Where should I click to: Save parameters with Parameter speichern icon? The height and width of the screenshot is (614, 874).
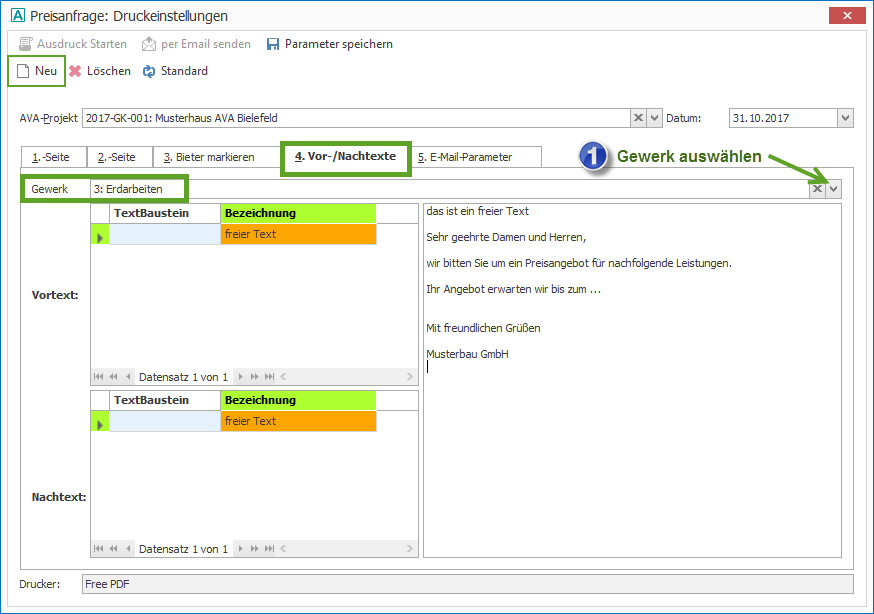pos(273,44)
